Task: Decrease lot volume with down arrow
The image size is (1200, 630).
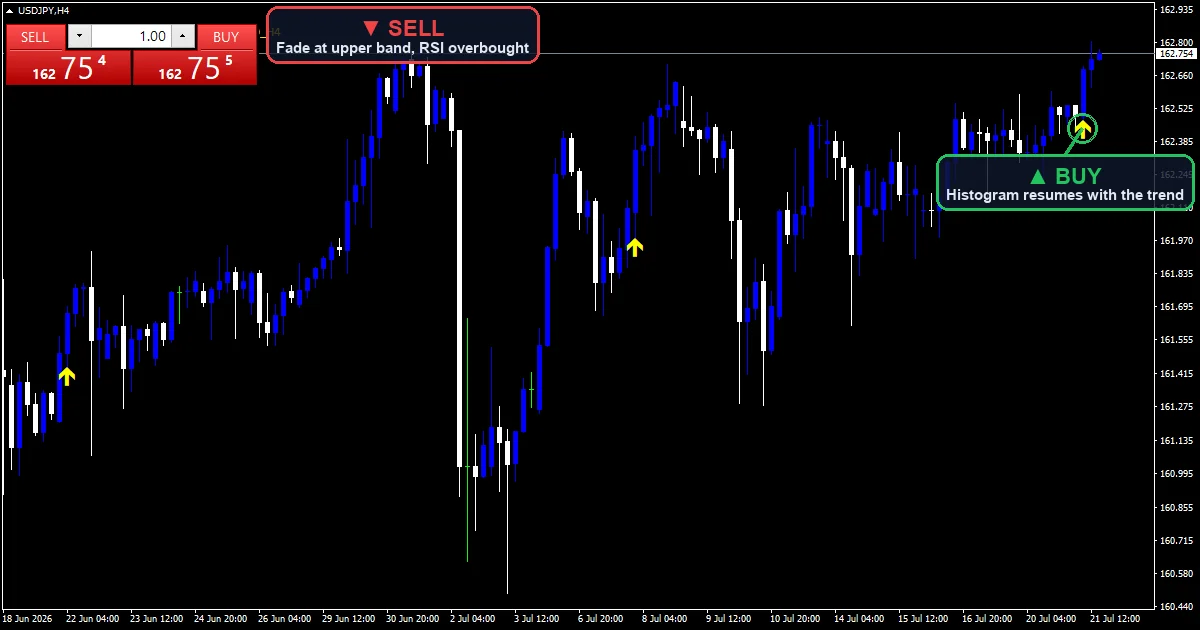Action: 80,37
